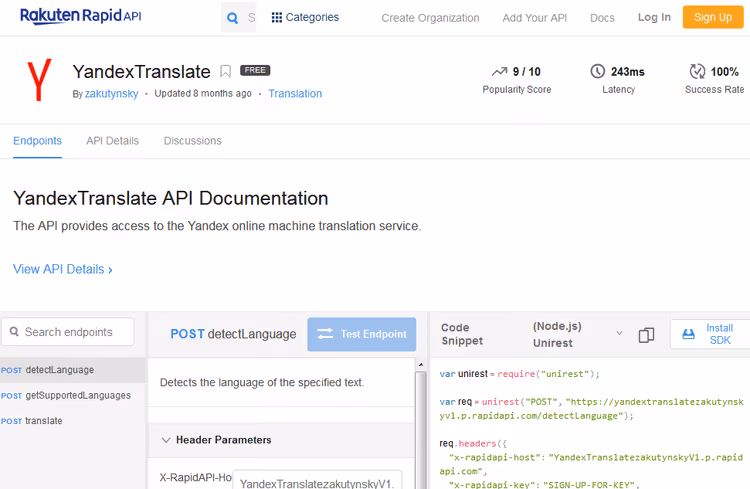The width and height of the screenshot is (750, 489).
Task: Click the 100% success rate value
Action: tap(724, 72)
